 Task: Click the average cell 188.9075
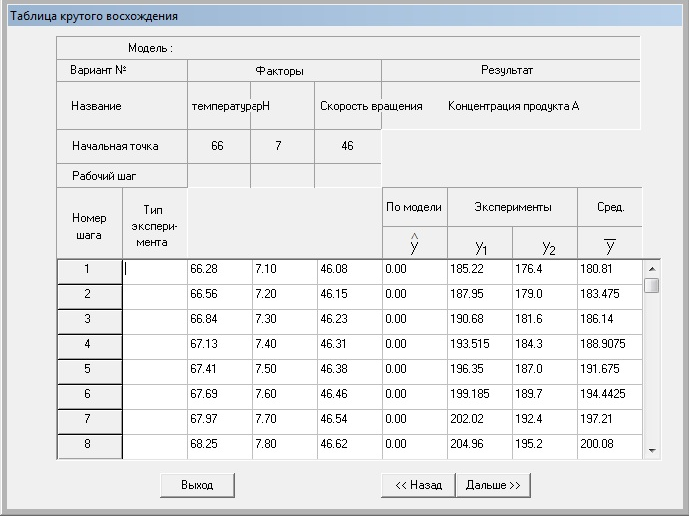click(610, 347)
